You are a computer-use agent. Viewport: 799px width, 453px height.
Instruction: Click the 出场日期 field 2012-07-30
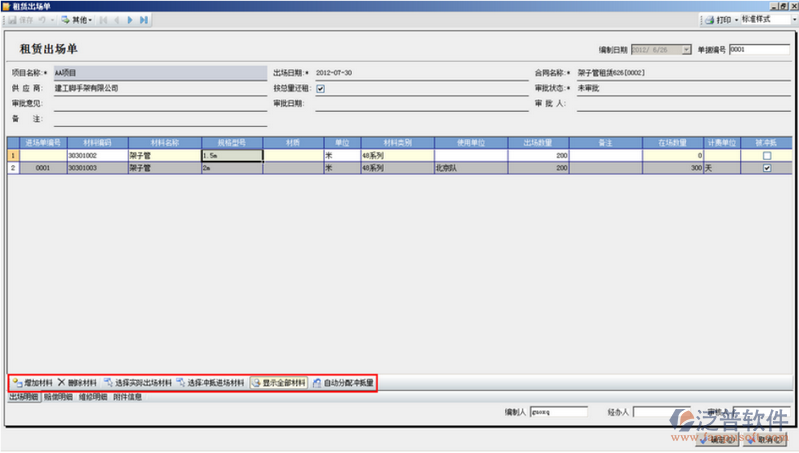[421, 73]
